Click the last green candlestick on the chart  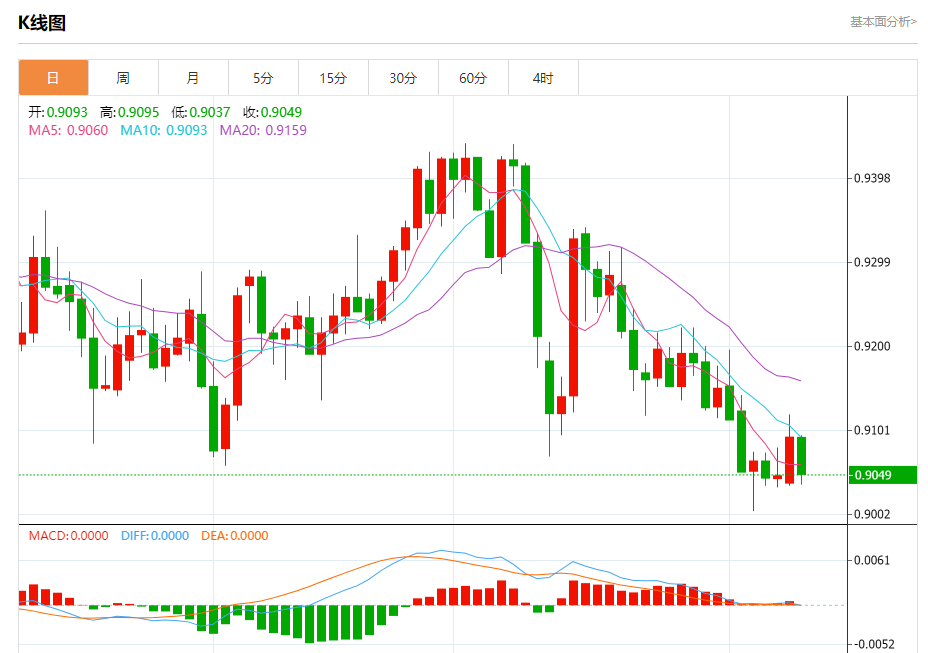801,456
